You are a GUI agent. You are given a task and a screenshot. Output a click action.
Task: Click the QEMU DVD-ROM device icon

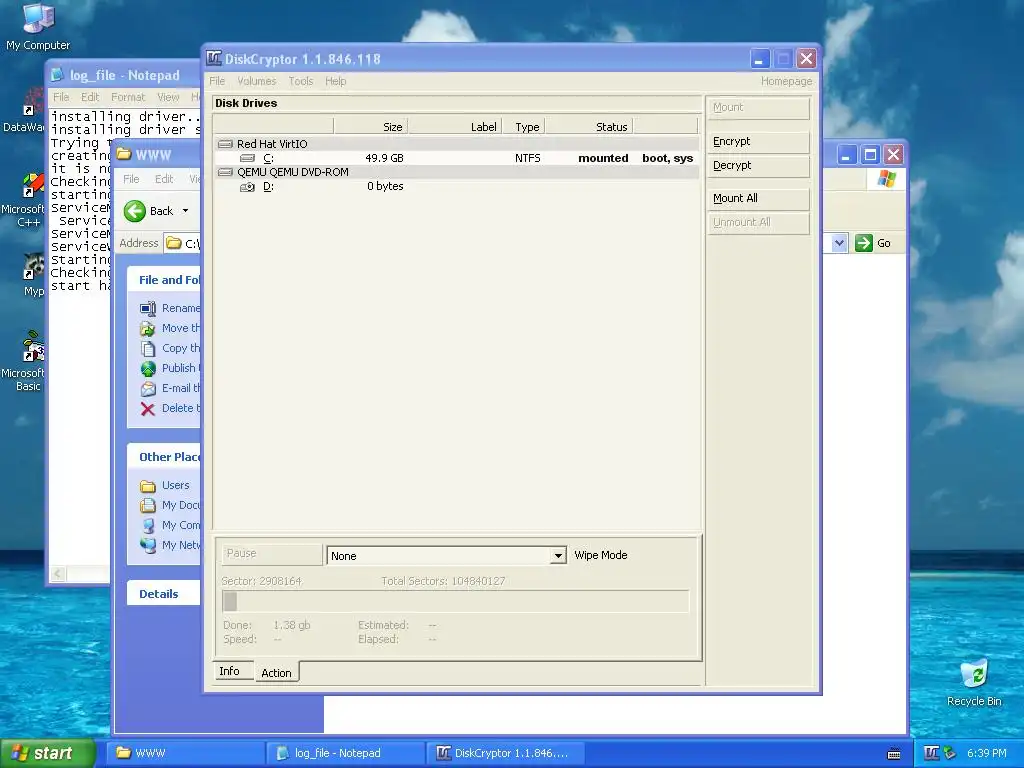225,172
